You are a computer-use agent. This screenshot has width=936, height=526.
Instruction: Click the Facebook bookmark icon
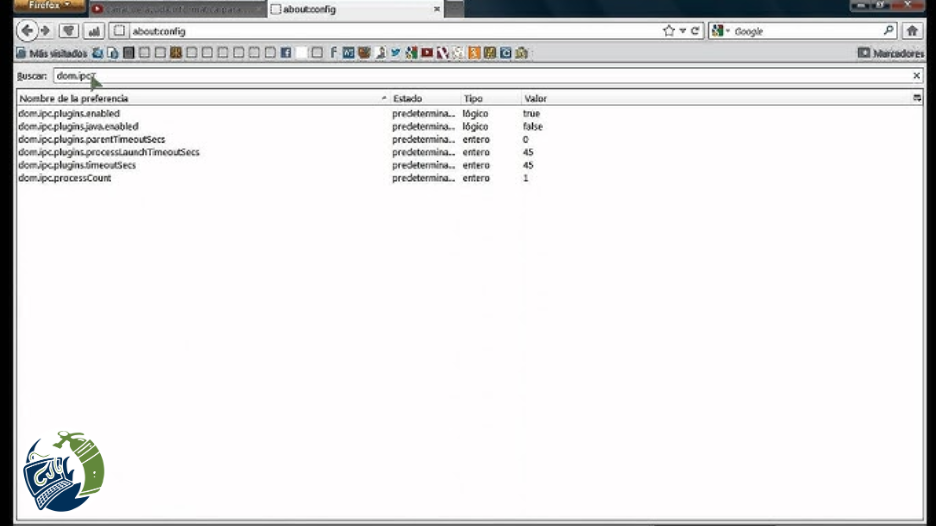tap(286, 53)
